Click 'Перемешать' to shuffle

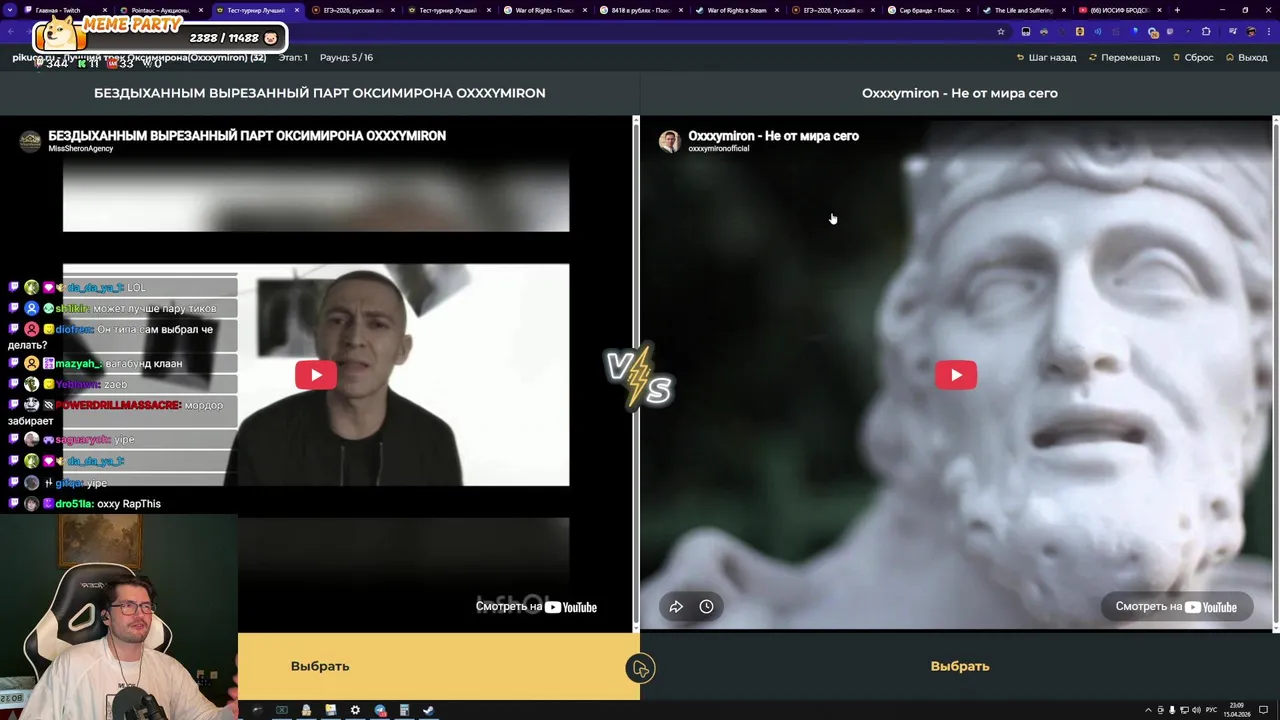(x=1125, y=57)
